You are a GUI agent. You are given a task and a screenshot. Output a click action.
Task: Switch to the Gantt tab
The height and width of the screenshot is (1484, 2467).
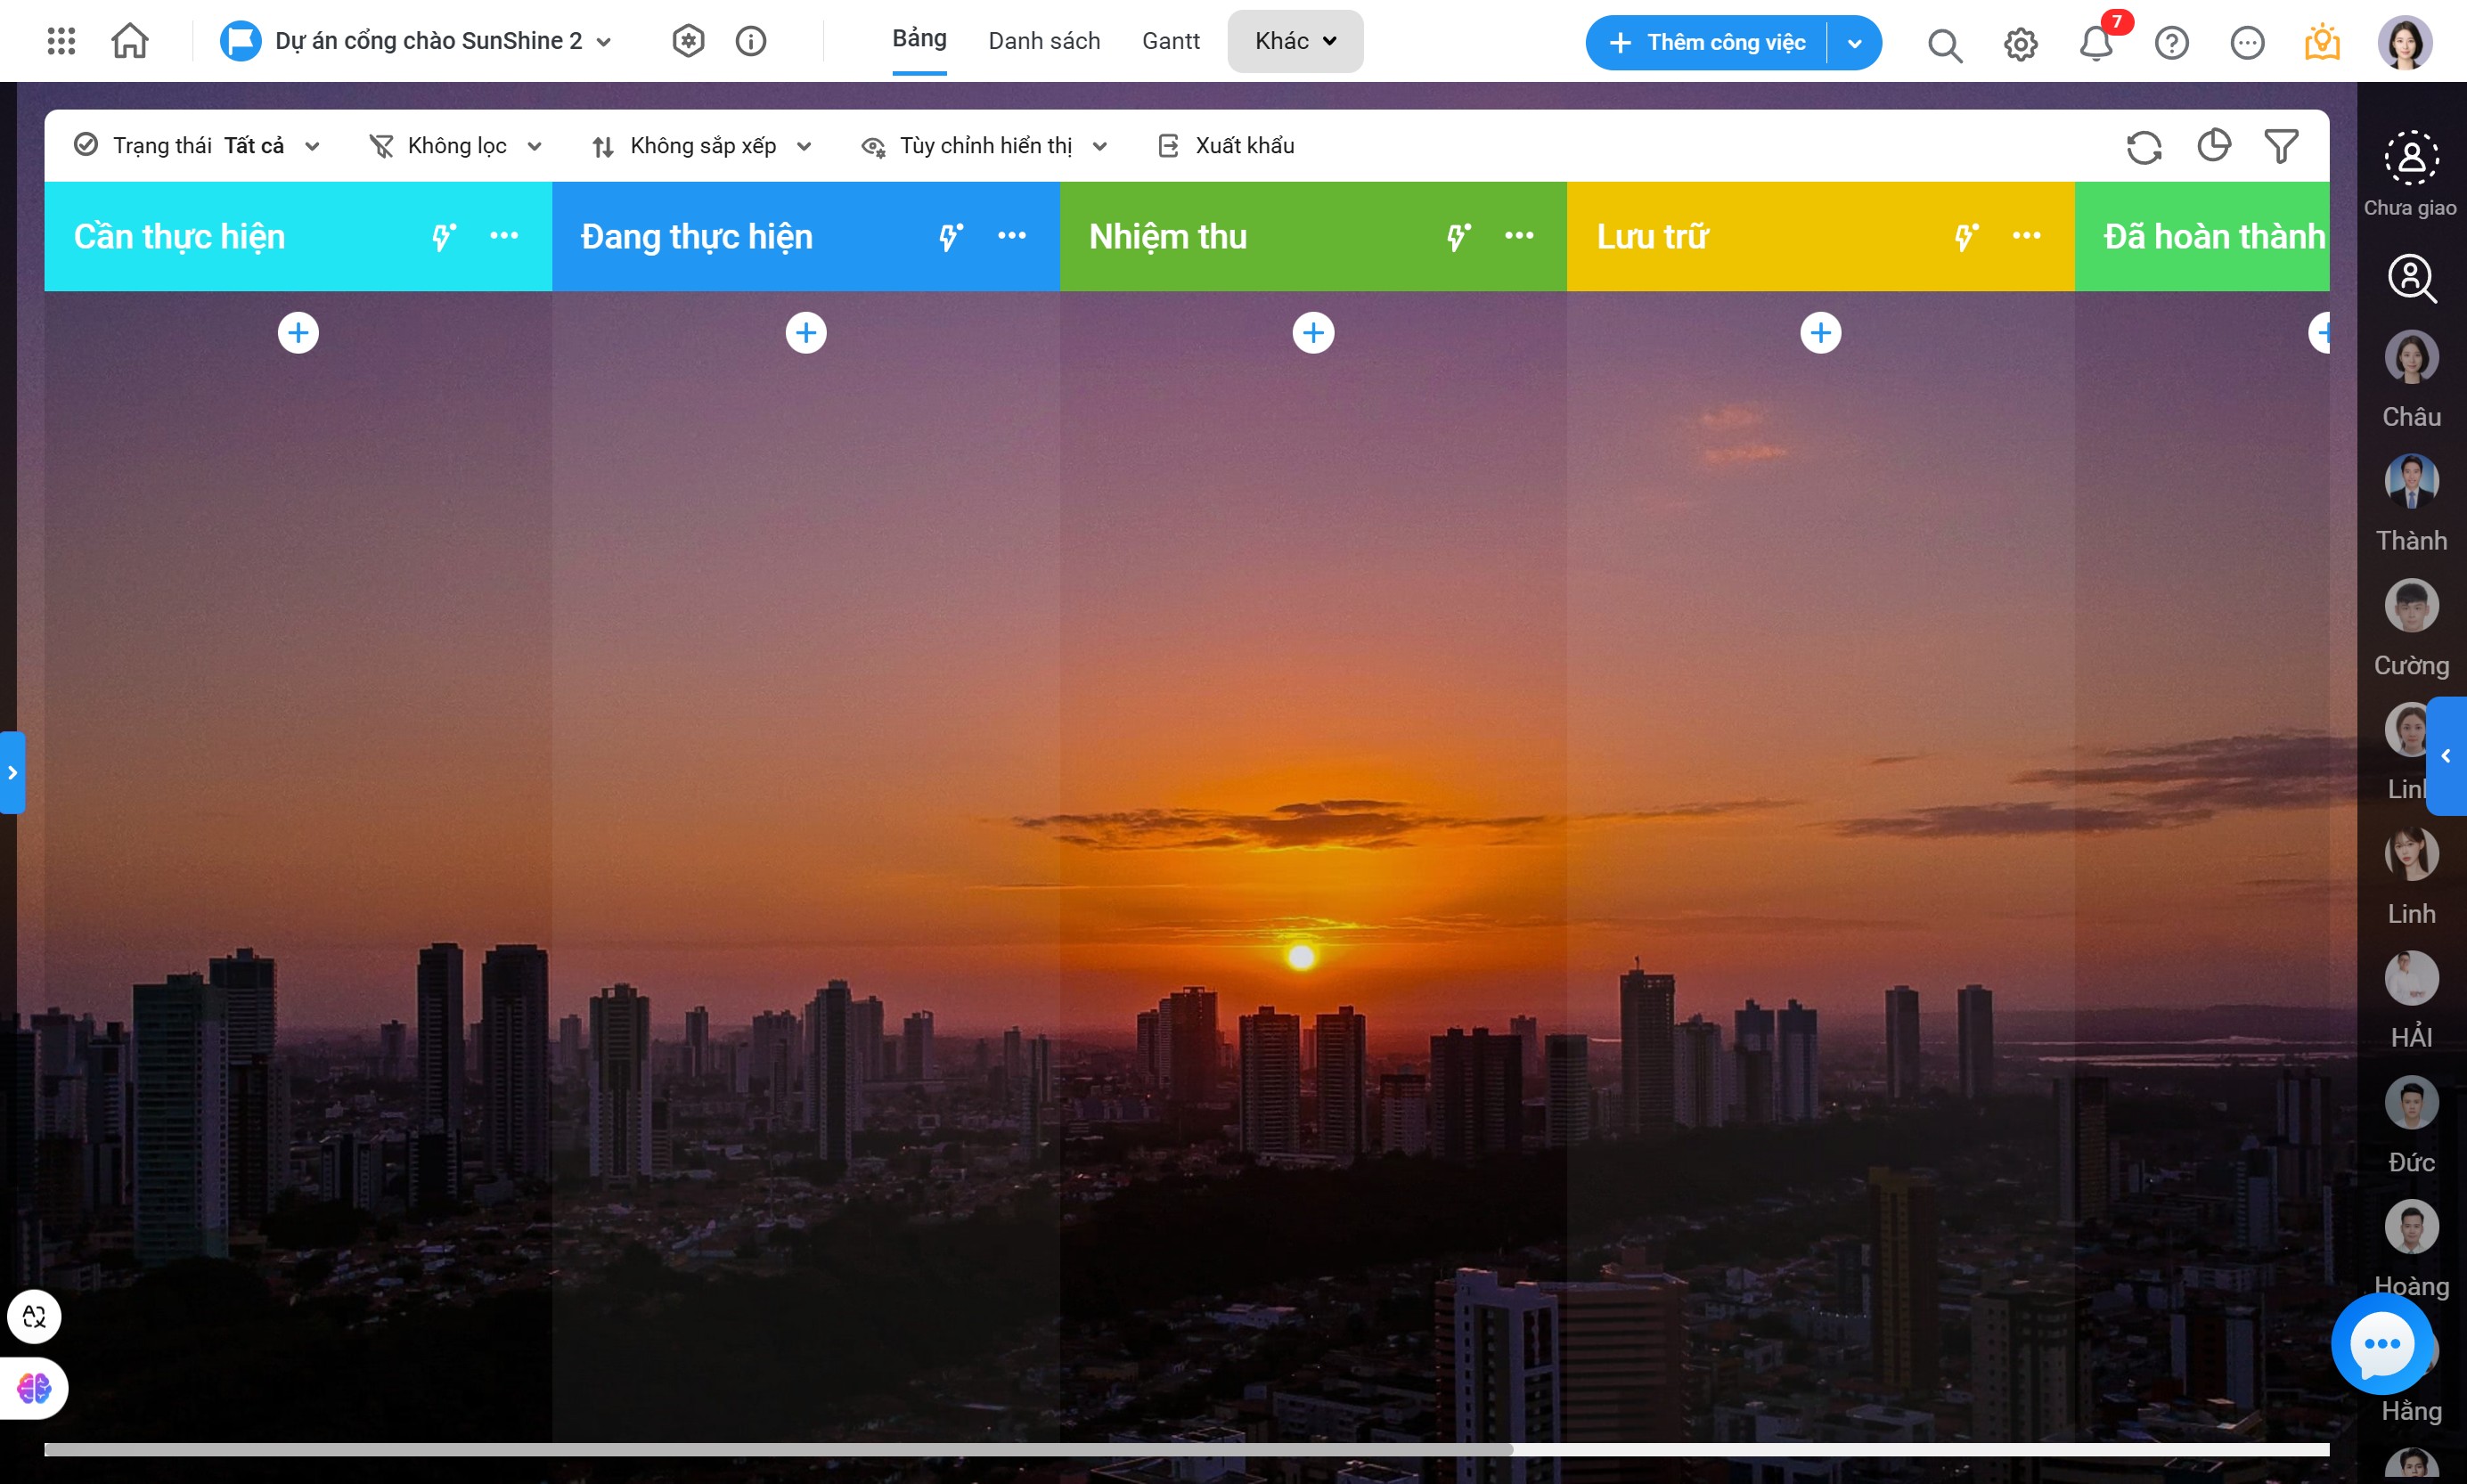coord(1170,41)
